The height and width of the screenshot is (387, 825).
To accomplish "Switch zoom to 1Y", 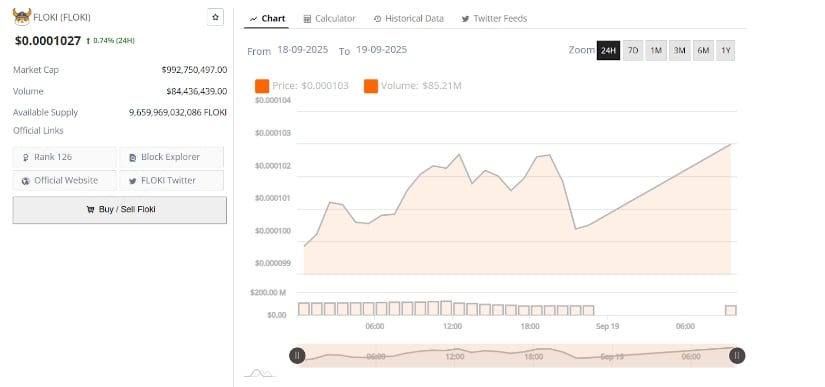I will tap(726, 50).
